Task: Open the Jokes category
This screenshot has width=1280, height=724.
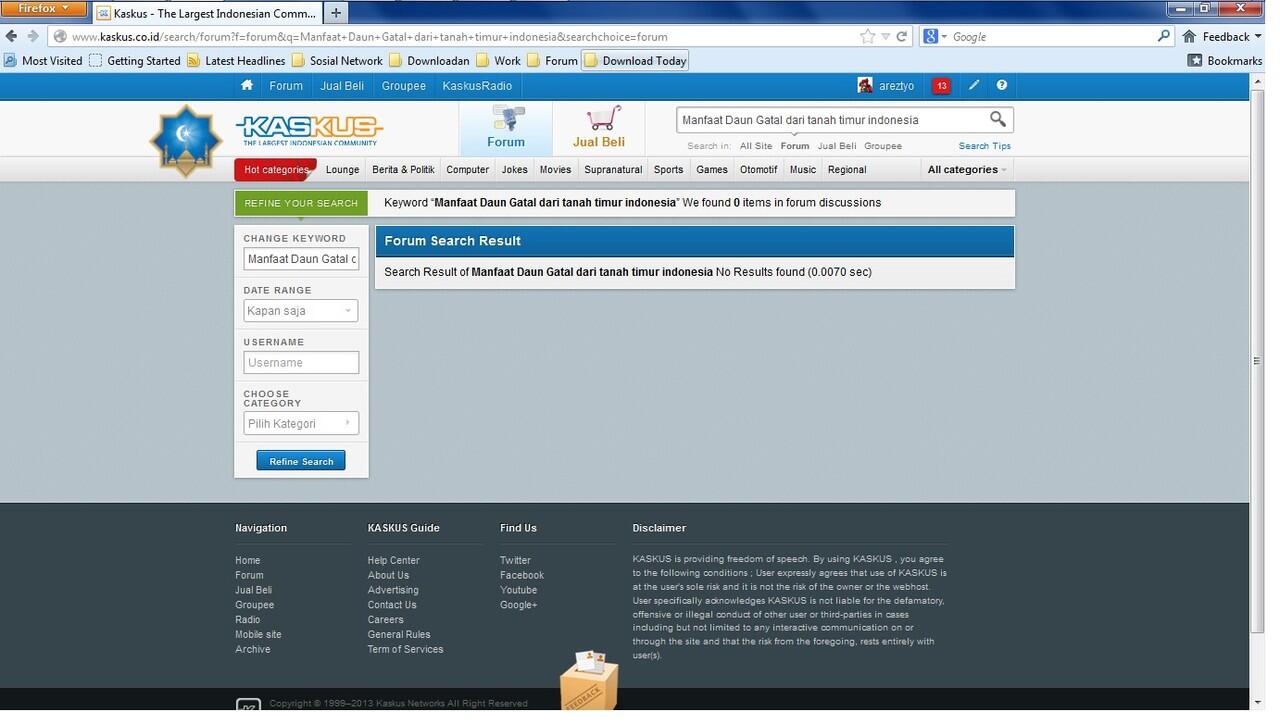Action: (515, 170)
